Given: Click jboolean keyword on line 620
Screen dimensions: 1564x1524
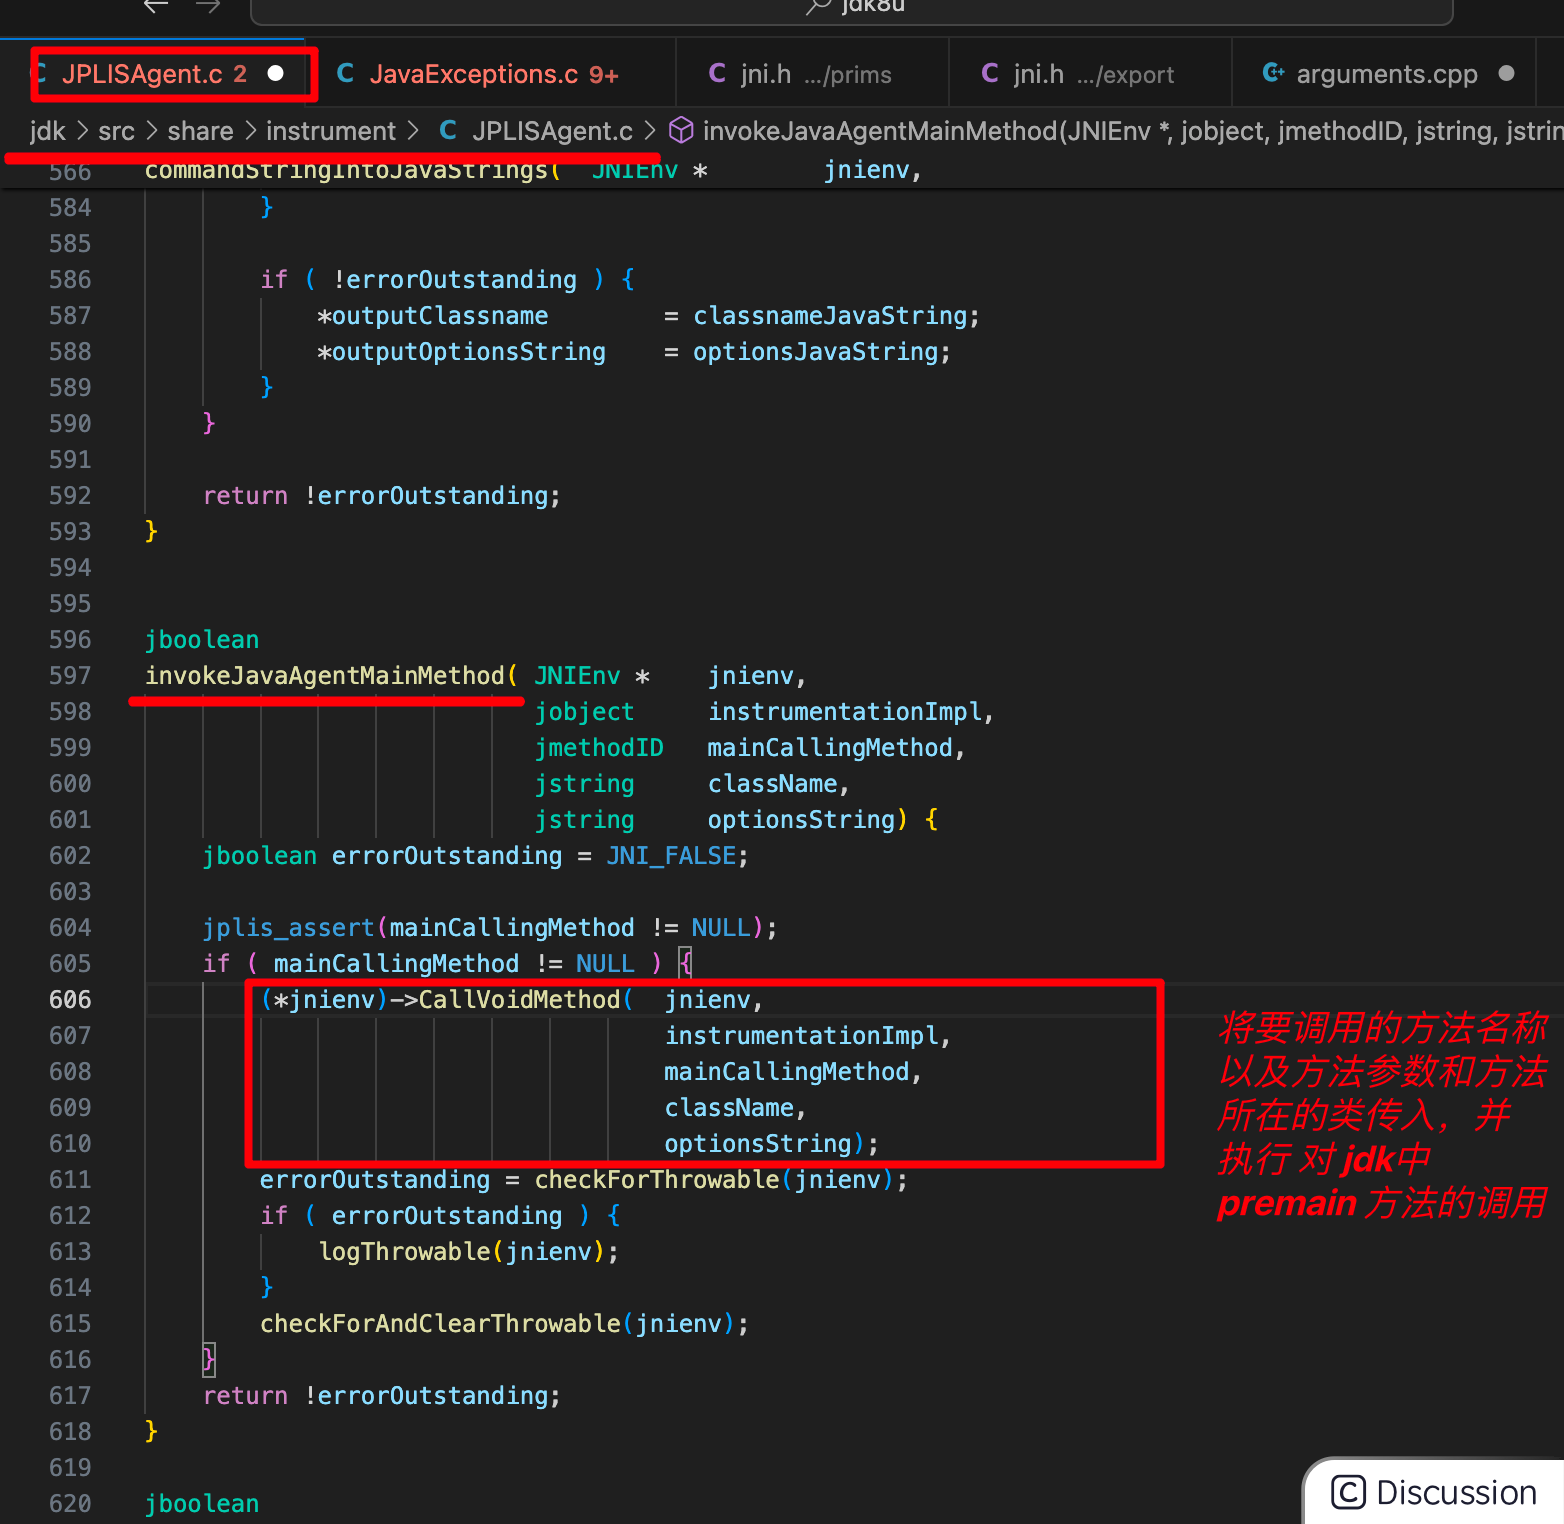Looking at the screenshot, I should click(202, 1503).
